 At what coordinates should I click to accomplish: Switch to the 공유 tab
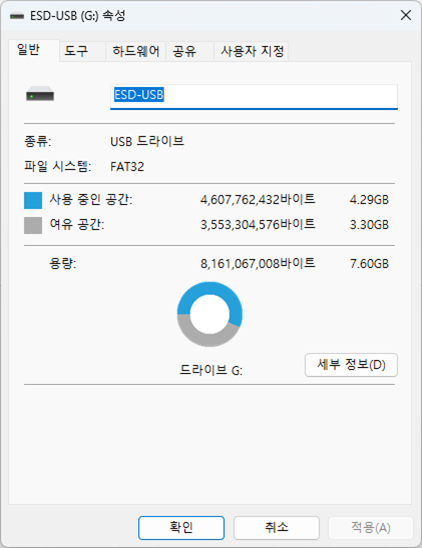[x=189, y=51]
